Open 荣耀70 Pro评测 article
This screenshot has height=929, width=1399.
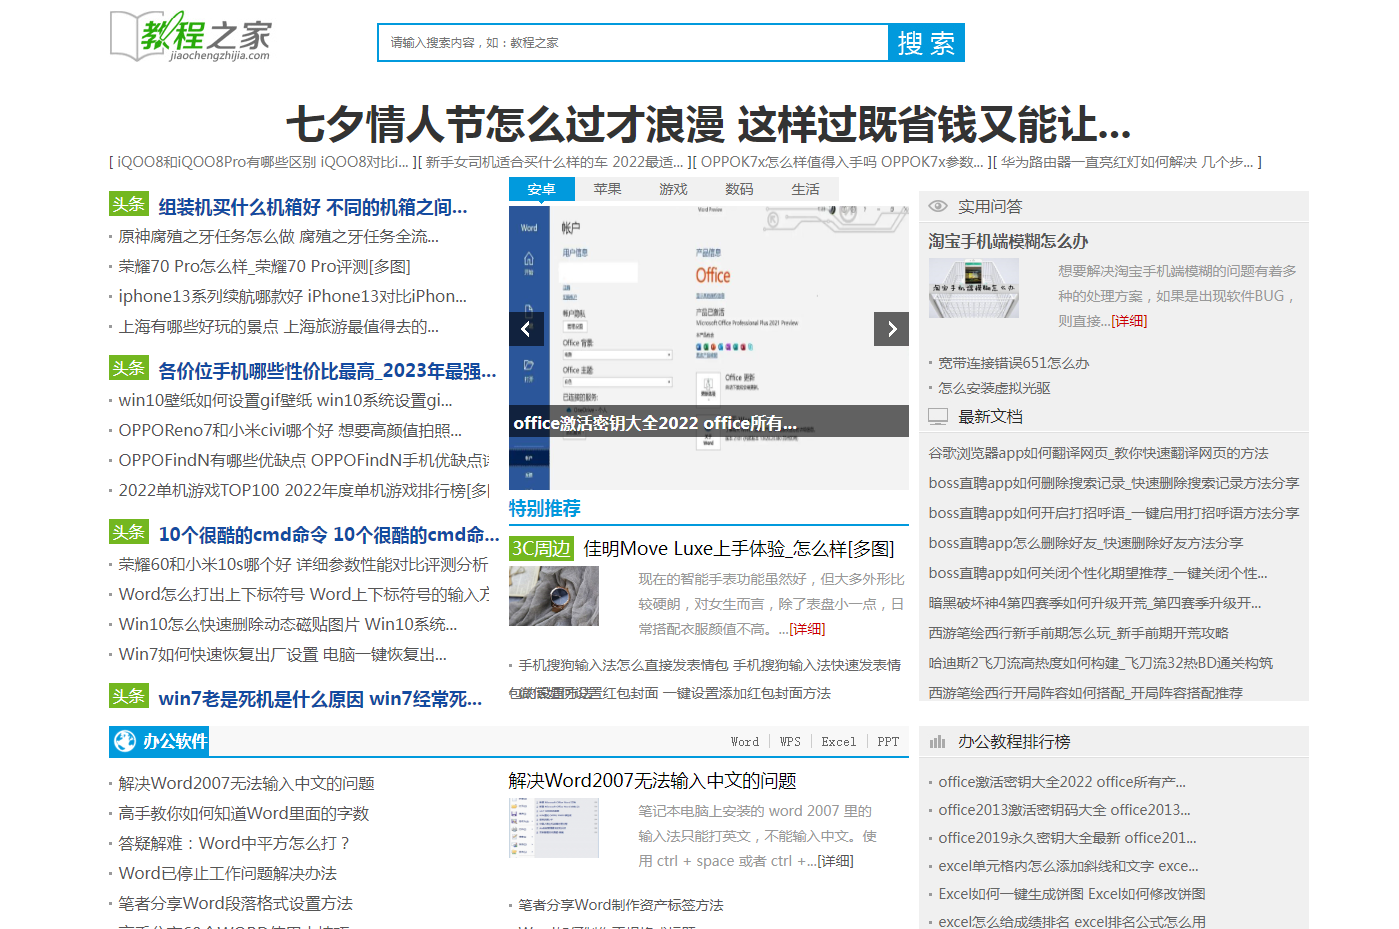(x=264, y=267)
